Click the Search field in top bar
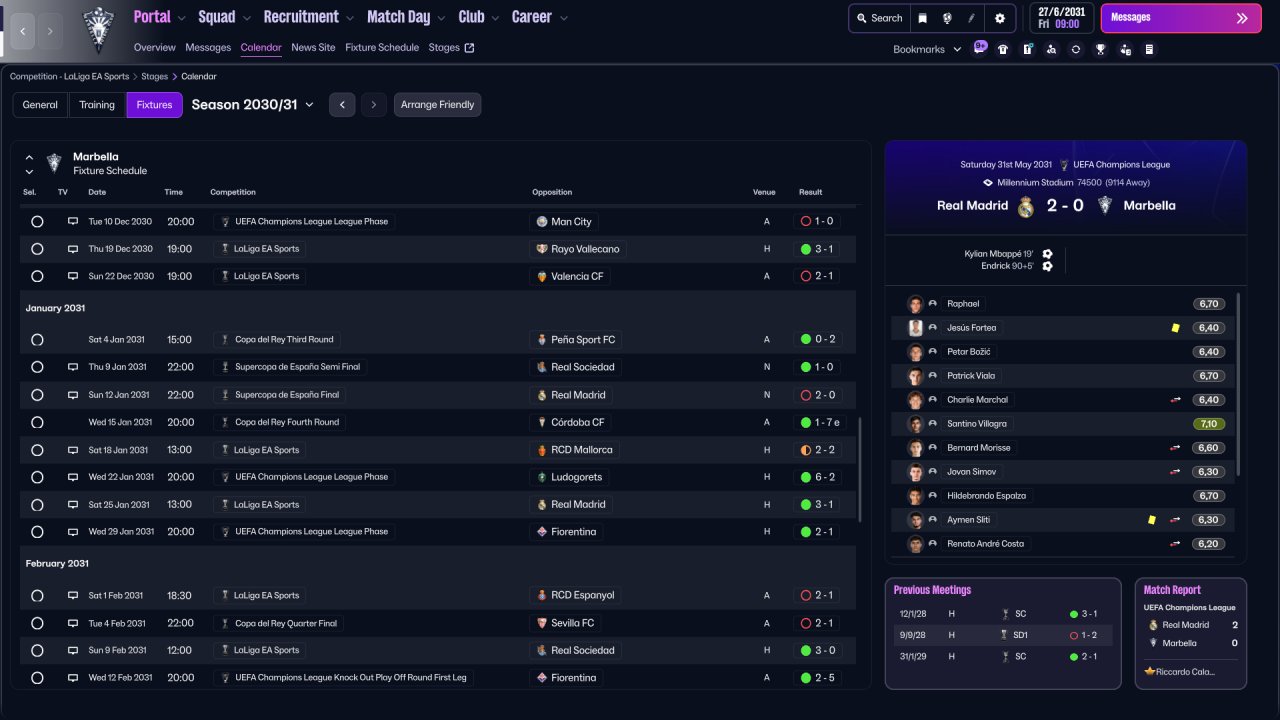Viewport: 1280px width, 720px height. (x=878, y=18)
